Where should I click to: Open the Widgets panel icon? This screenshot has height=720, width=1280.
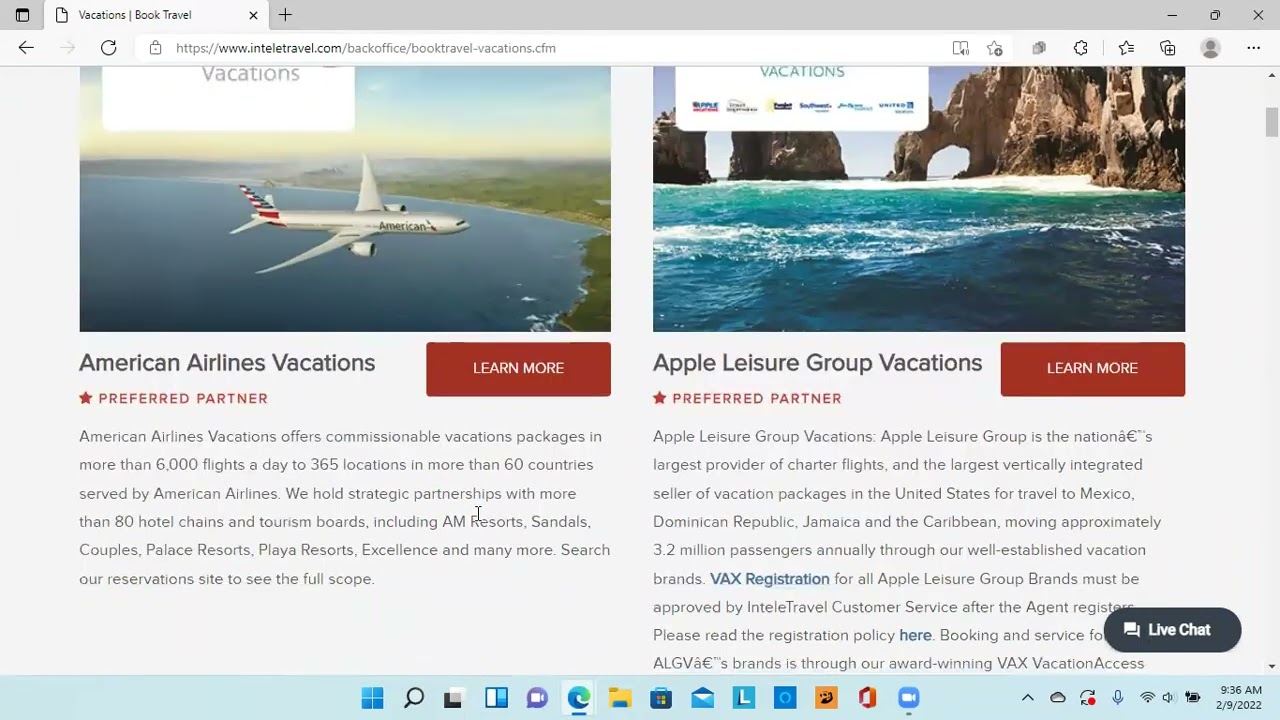496,698
